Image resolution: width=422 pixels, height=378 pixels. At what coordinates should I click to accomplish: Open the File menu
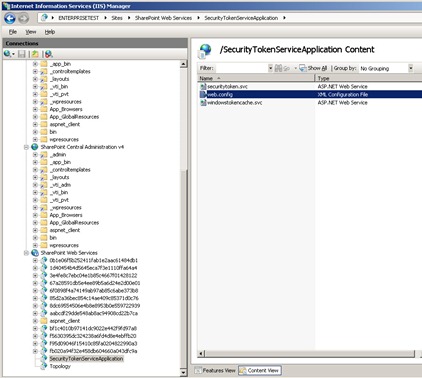13,32
